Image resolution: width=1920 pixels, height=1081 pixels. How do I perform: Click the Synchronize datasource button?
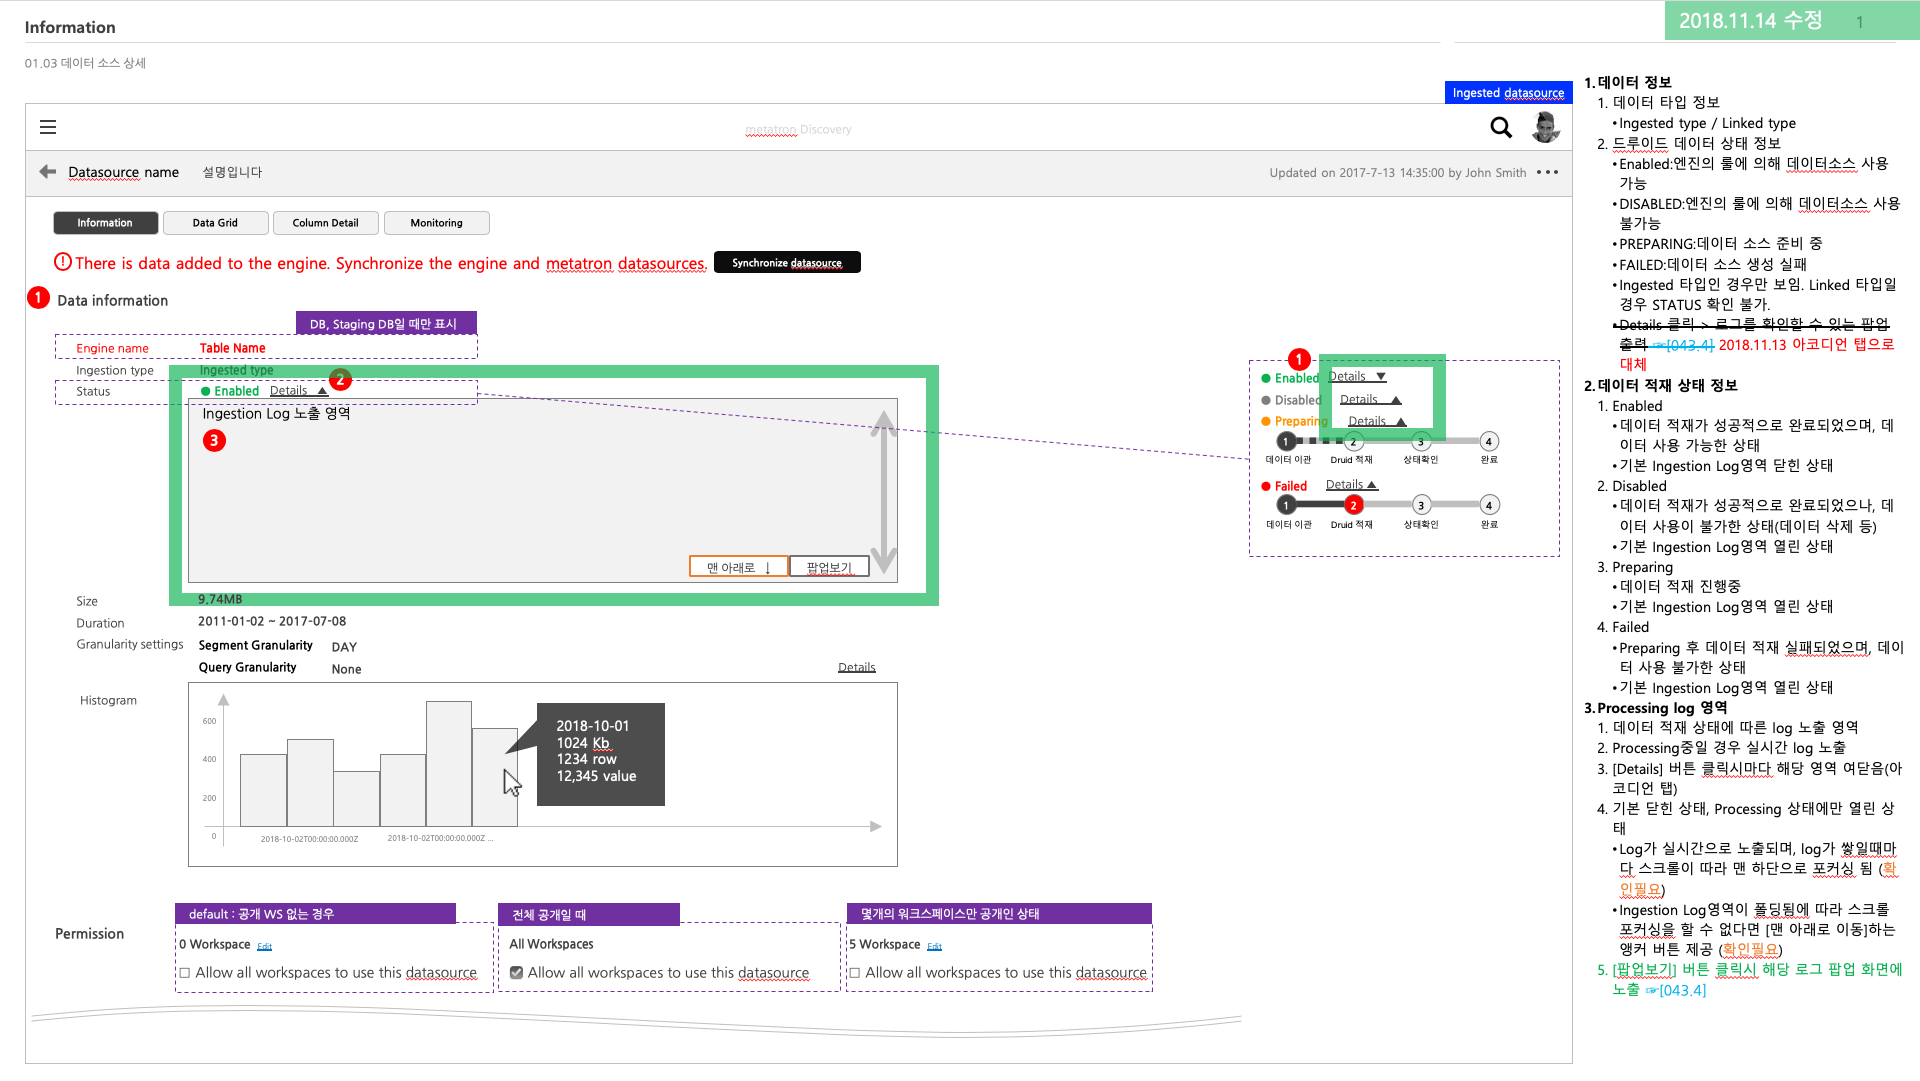(787, 263)
